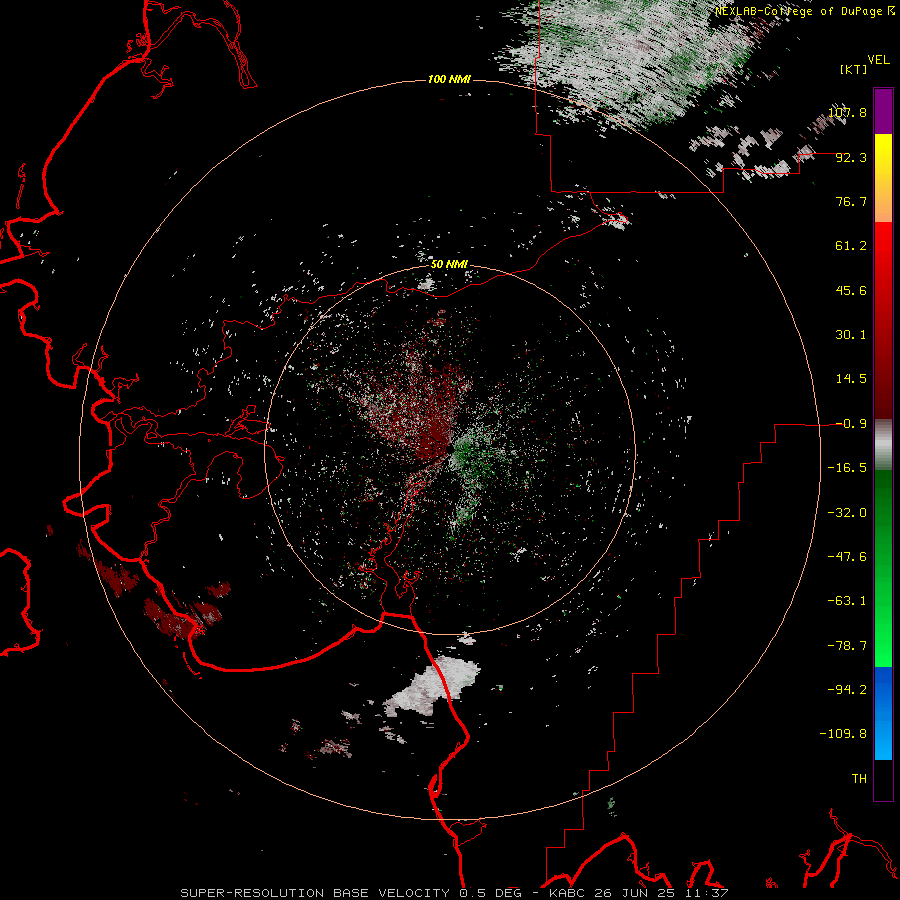Viewport: 900px width, 900px height.
Task: Click the 26 JUN 25 11:37 timestamp
Action: pos(662,893)
